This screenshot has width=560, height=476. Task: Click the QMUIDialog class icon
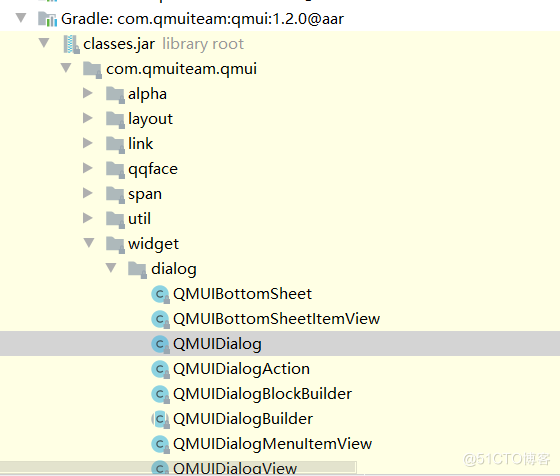click(160, 345)
